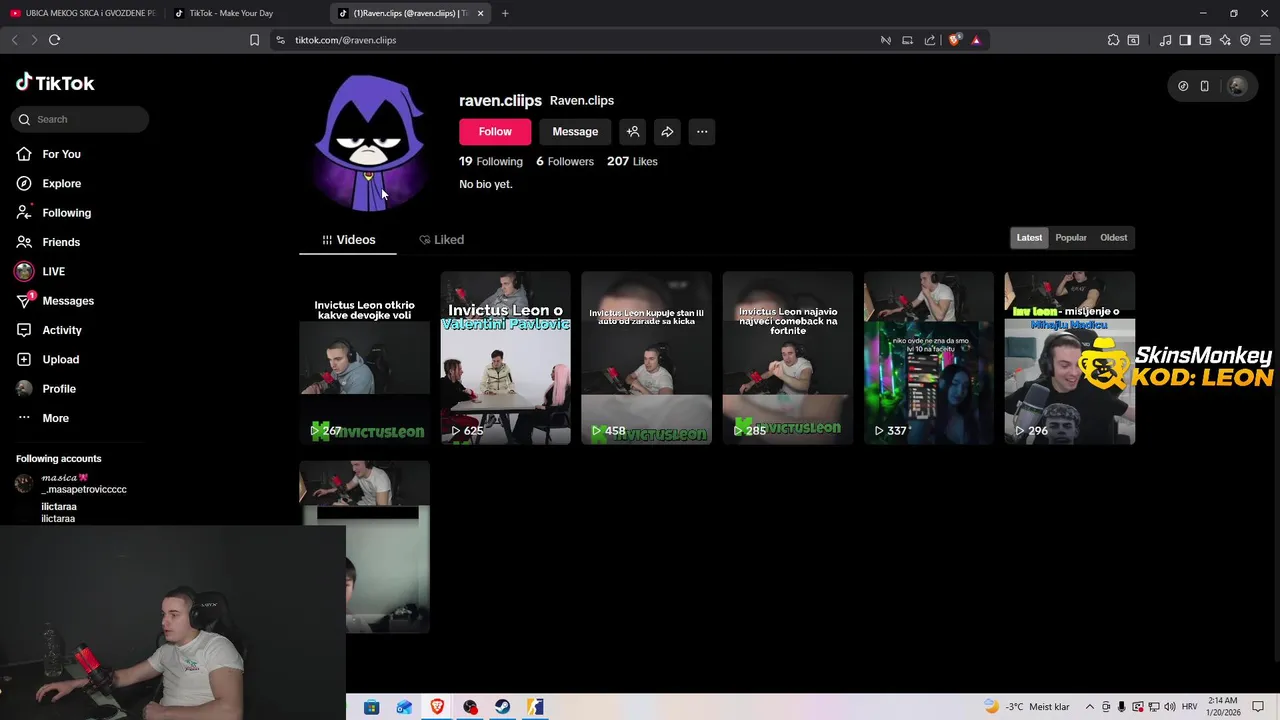Share the raven.cliips profile
This screenshot has height=720, width=1280.
coord(667,132)
